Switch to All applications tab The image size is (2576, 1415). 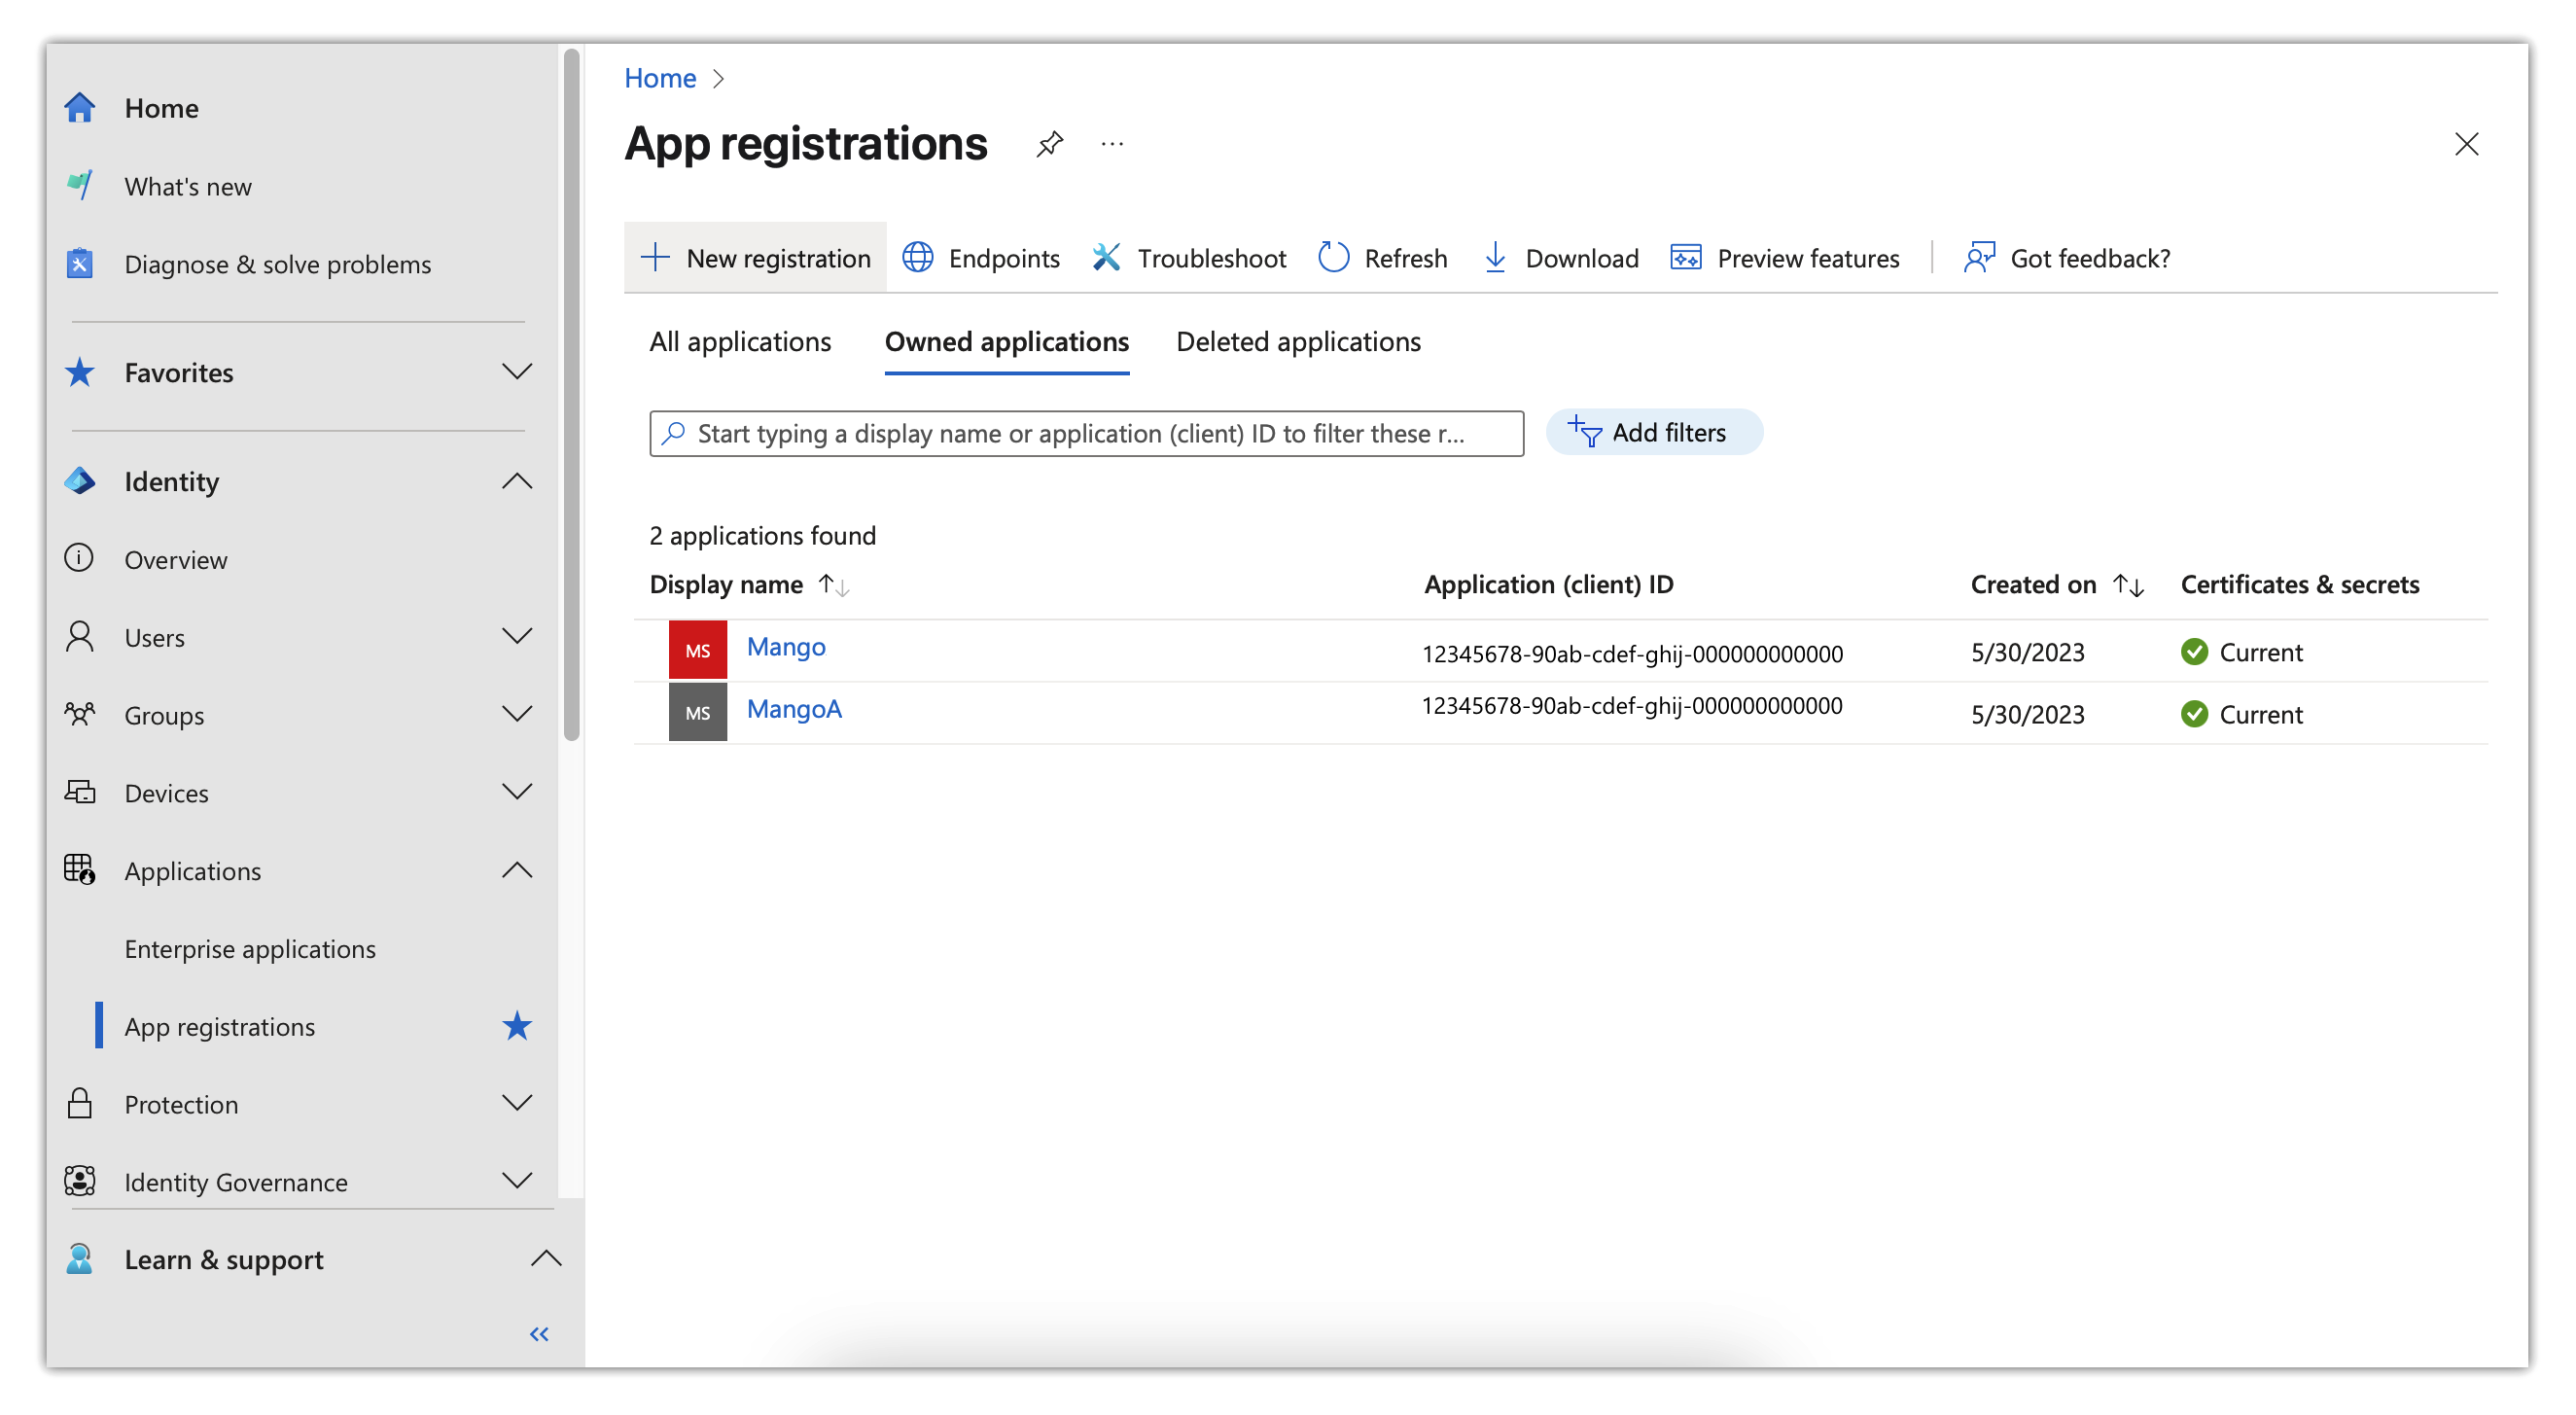tap(740, 342)
